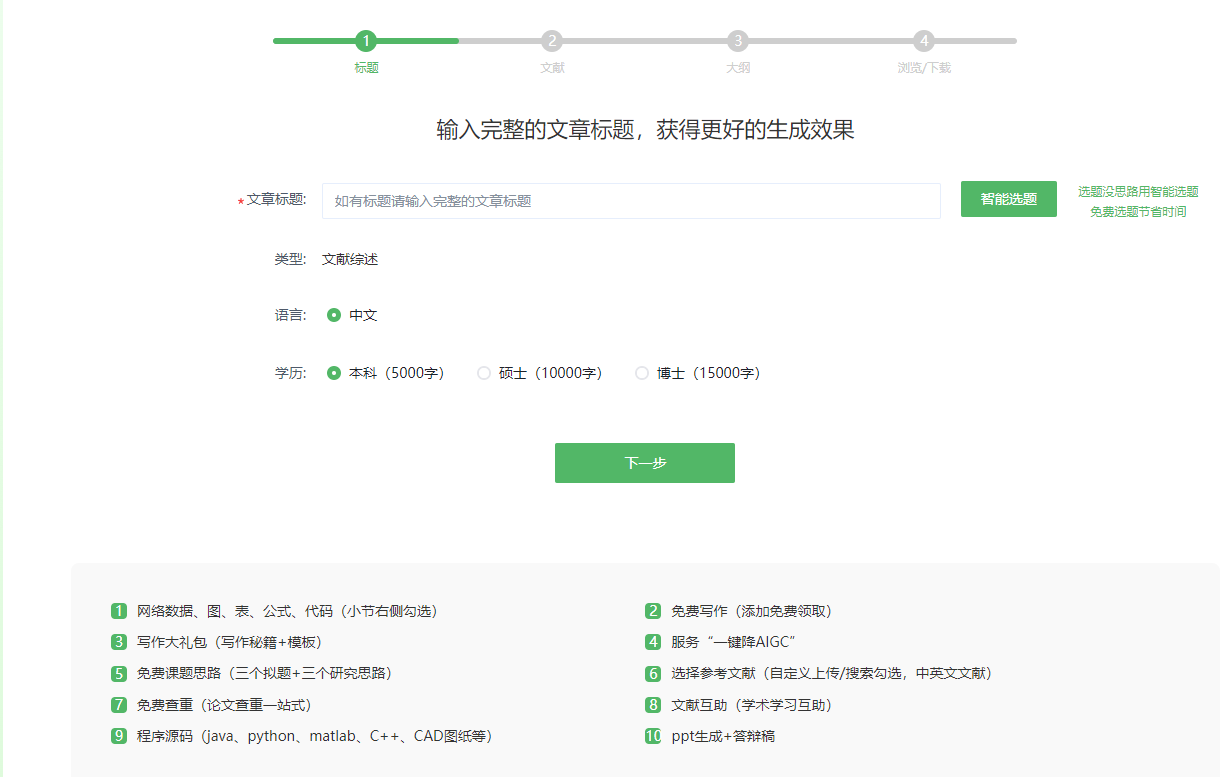Select 硕士（10000字）radio option

484,373
